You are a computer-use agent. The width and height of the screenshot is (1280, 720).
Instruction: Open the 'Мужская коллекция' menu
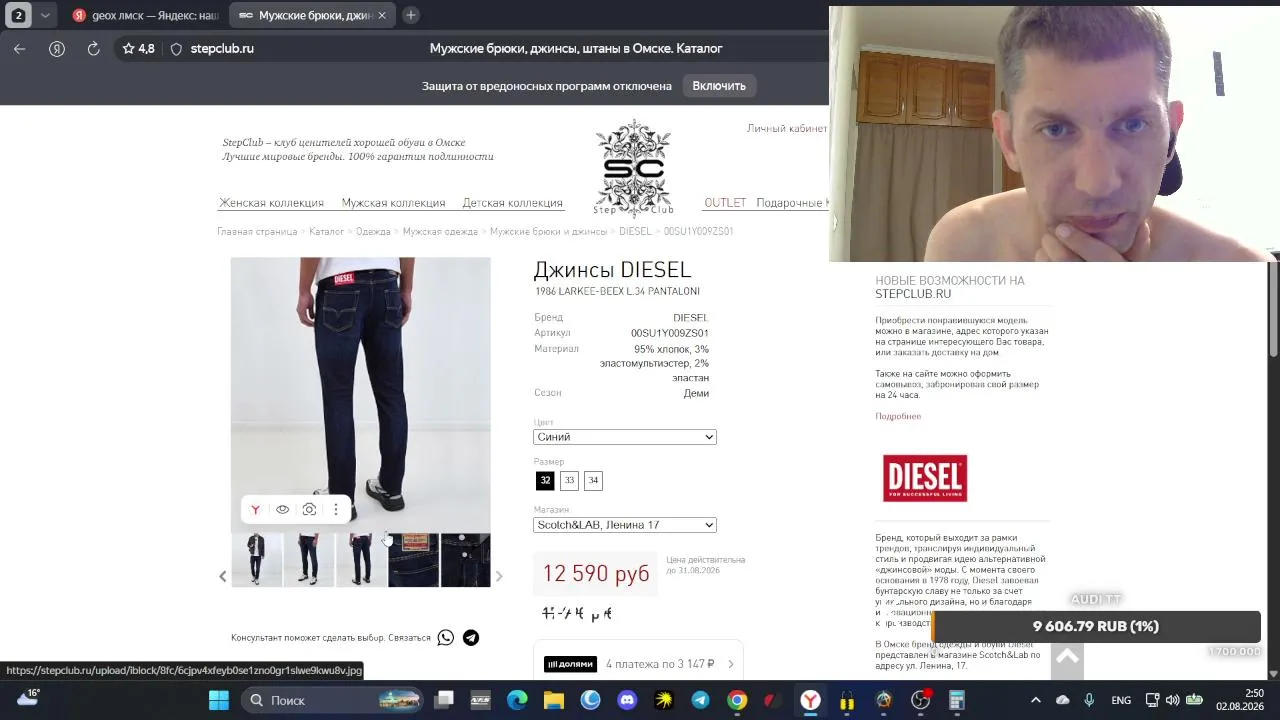point(393,203)
